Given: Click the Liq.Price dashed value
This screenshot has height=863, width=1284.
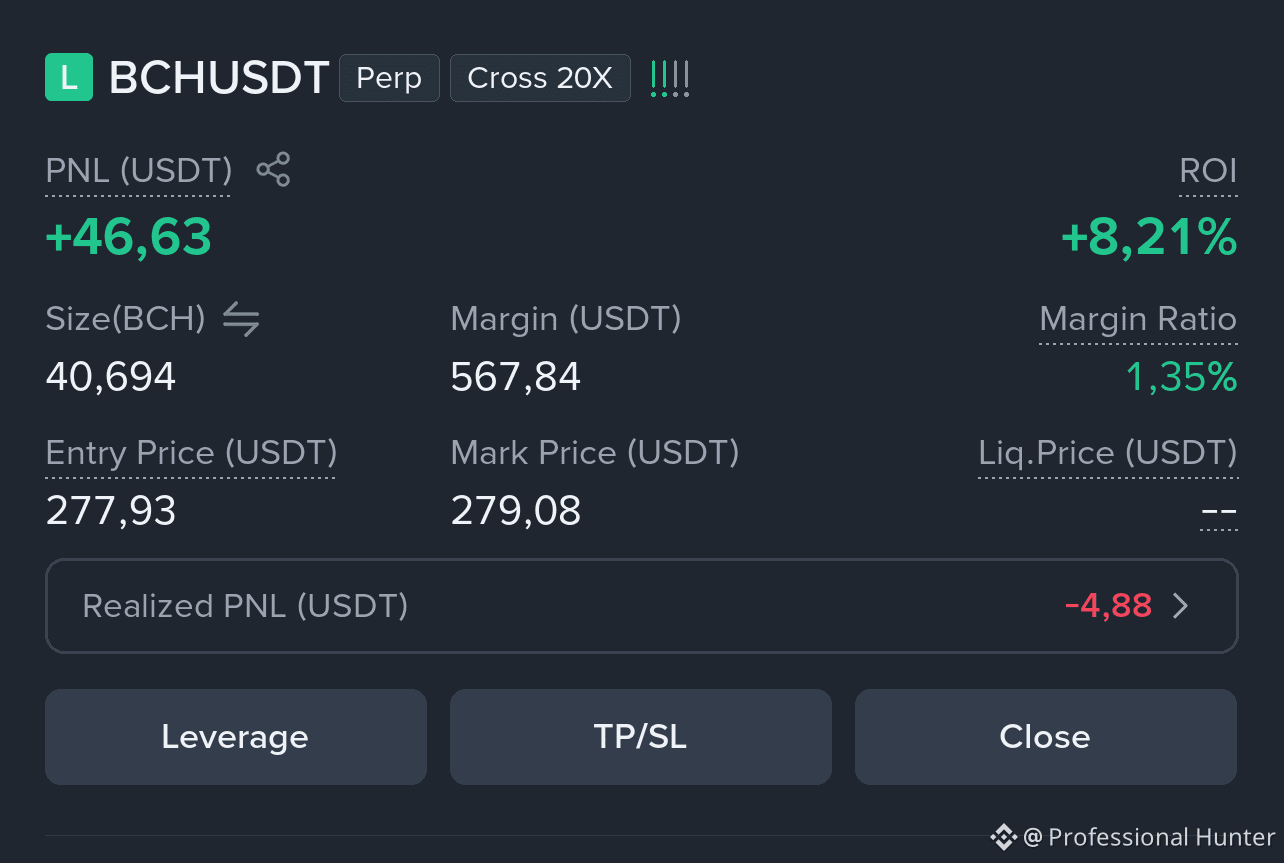Looking at the screenshot, I should pyautogui.click(x=1219, y=513).
